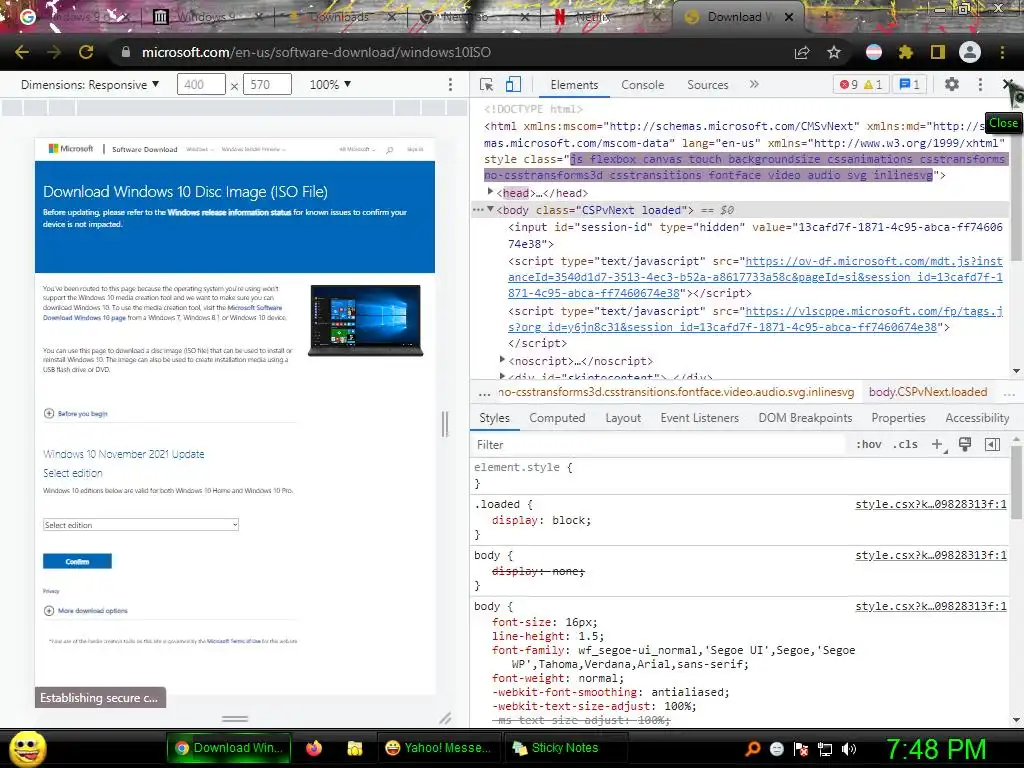Viewport: 1024px width, 768px height.
Task: Open the Properties tab
Action: (898, 418)
